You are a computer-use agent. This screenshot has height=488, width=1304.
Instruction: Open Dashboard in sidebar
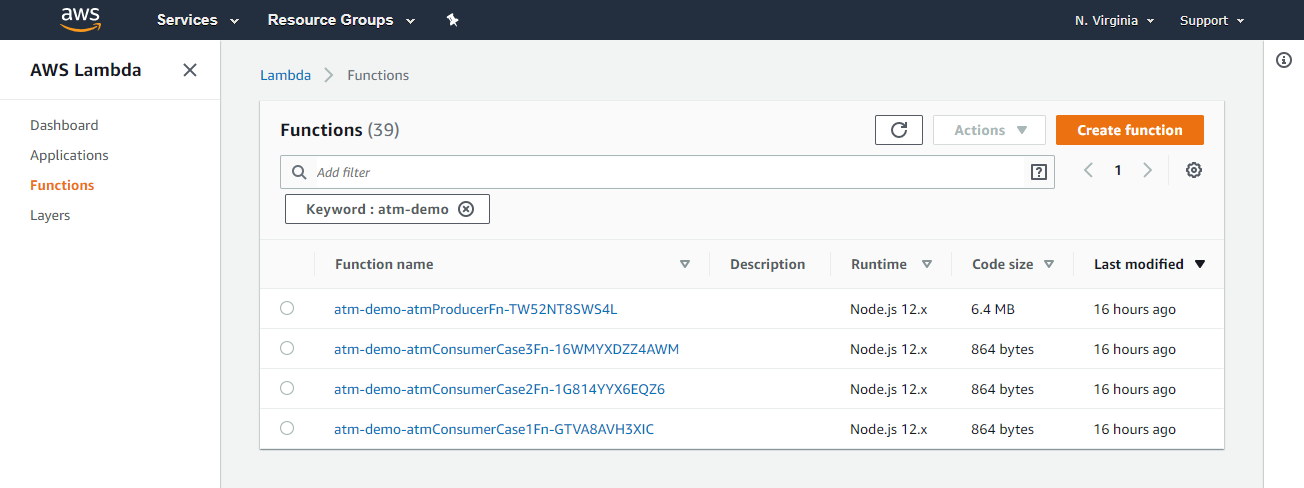[x=64, y=125]
